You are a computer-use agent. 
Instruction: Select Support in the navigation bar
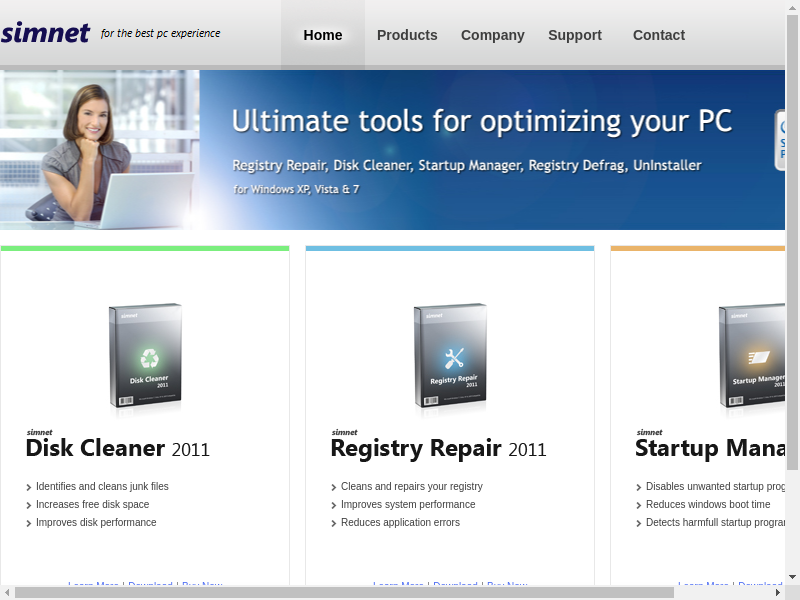click(x=575, y=35)
